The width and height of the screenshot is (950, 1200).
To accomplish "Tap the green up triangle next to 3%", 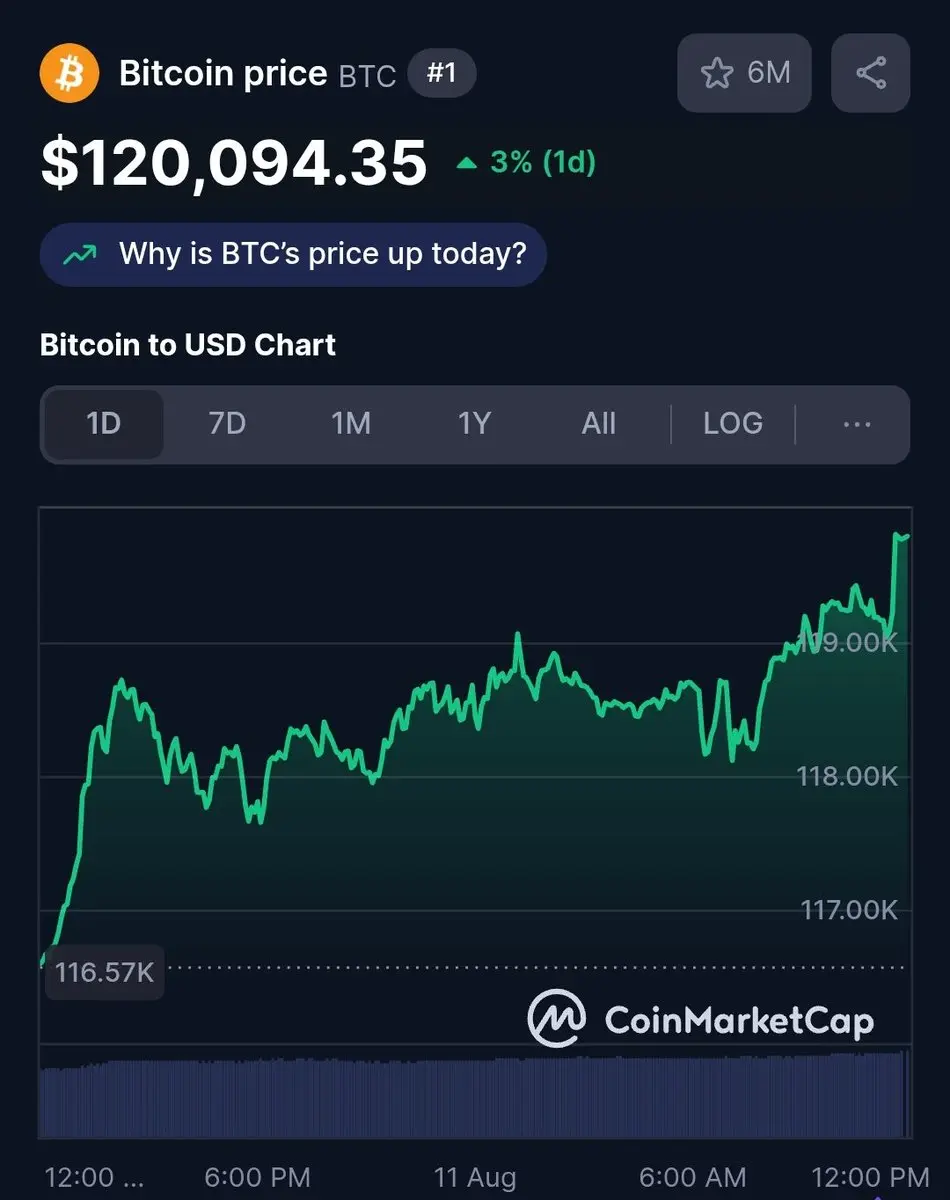I will coord(466,163).
